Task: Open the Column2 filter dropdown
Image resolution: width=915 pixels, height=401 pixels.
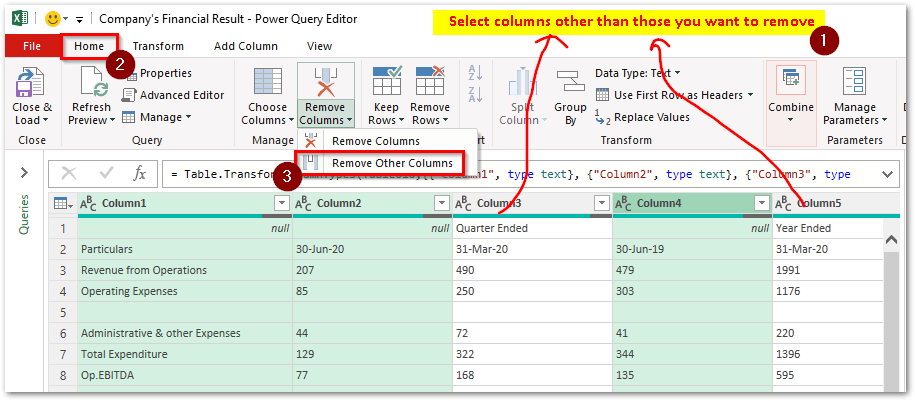Action: pyautogui.click(x=442, y=203)
